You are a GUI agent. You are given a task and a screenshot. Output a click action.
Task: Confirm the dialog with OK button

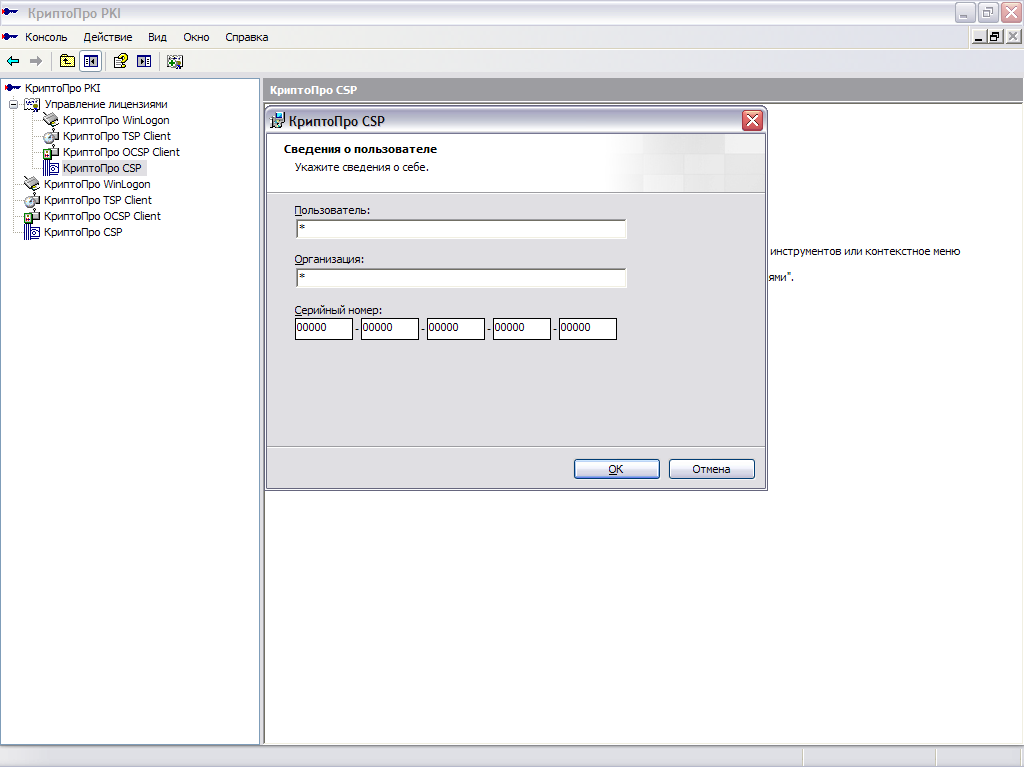point(616,469)
